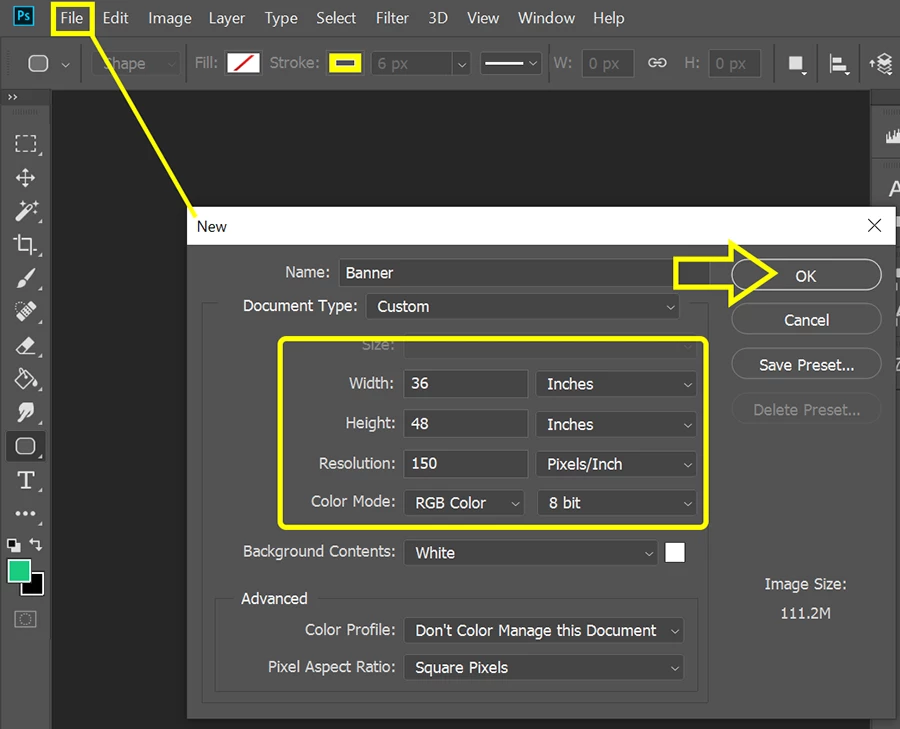This screenshot has height=729, width=900.
Task: Open the Type menu
Action: (x=281, y=18)
